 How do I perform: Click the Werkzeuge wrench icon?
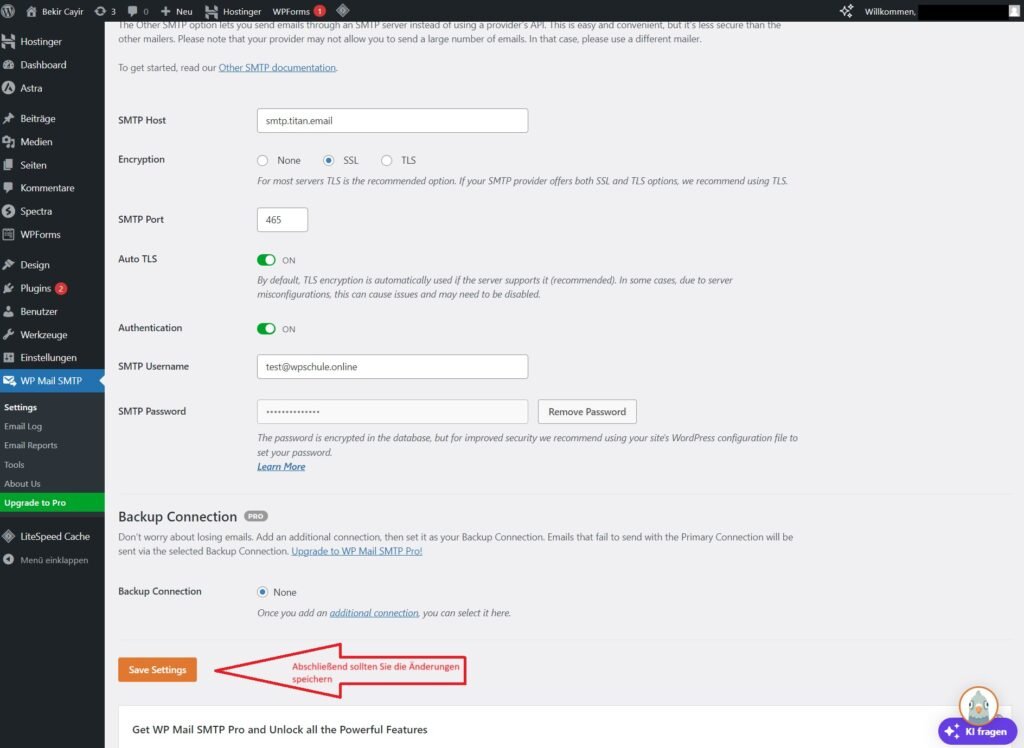[x=8, y=334]
